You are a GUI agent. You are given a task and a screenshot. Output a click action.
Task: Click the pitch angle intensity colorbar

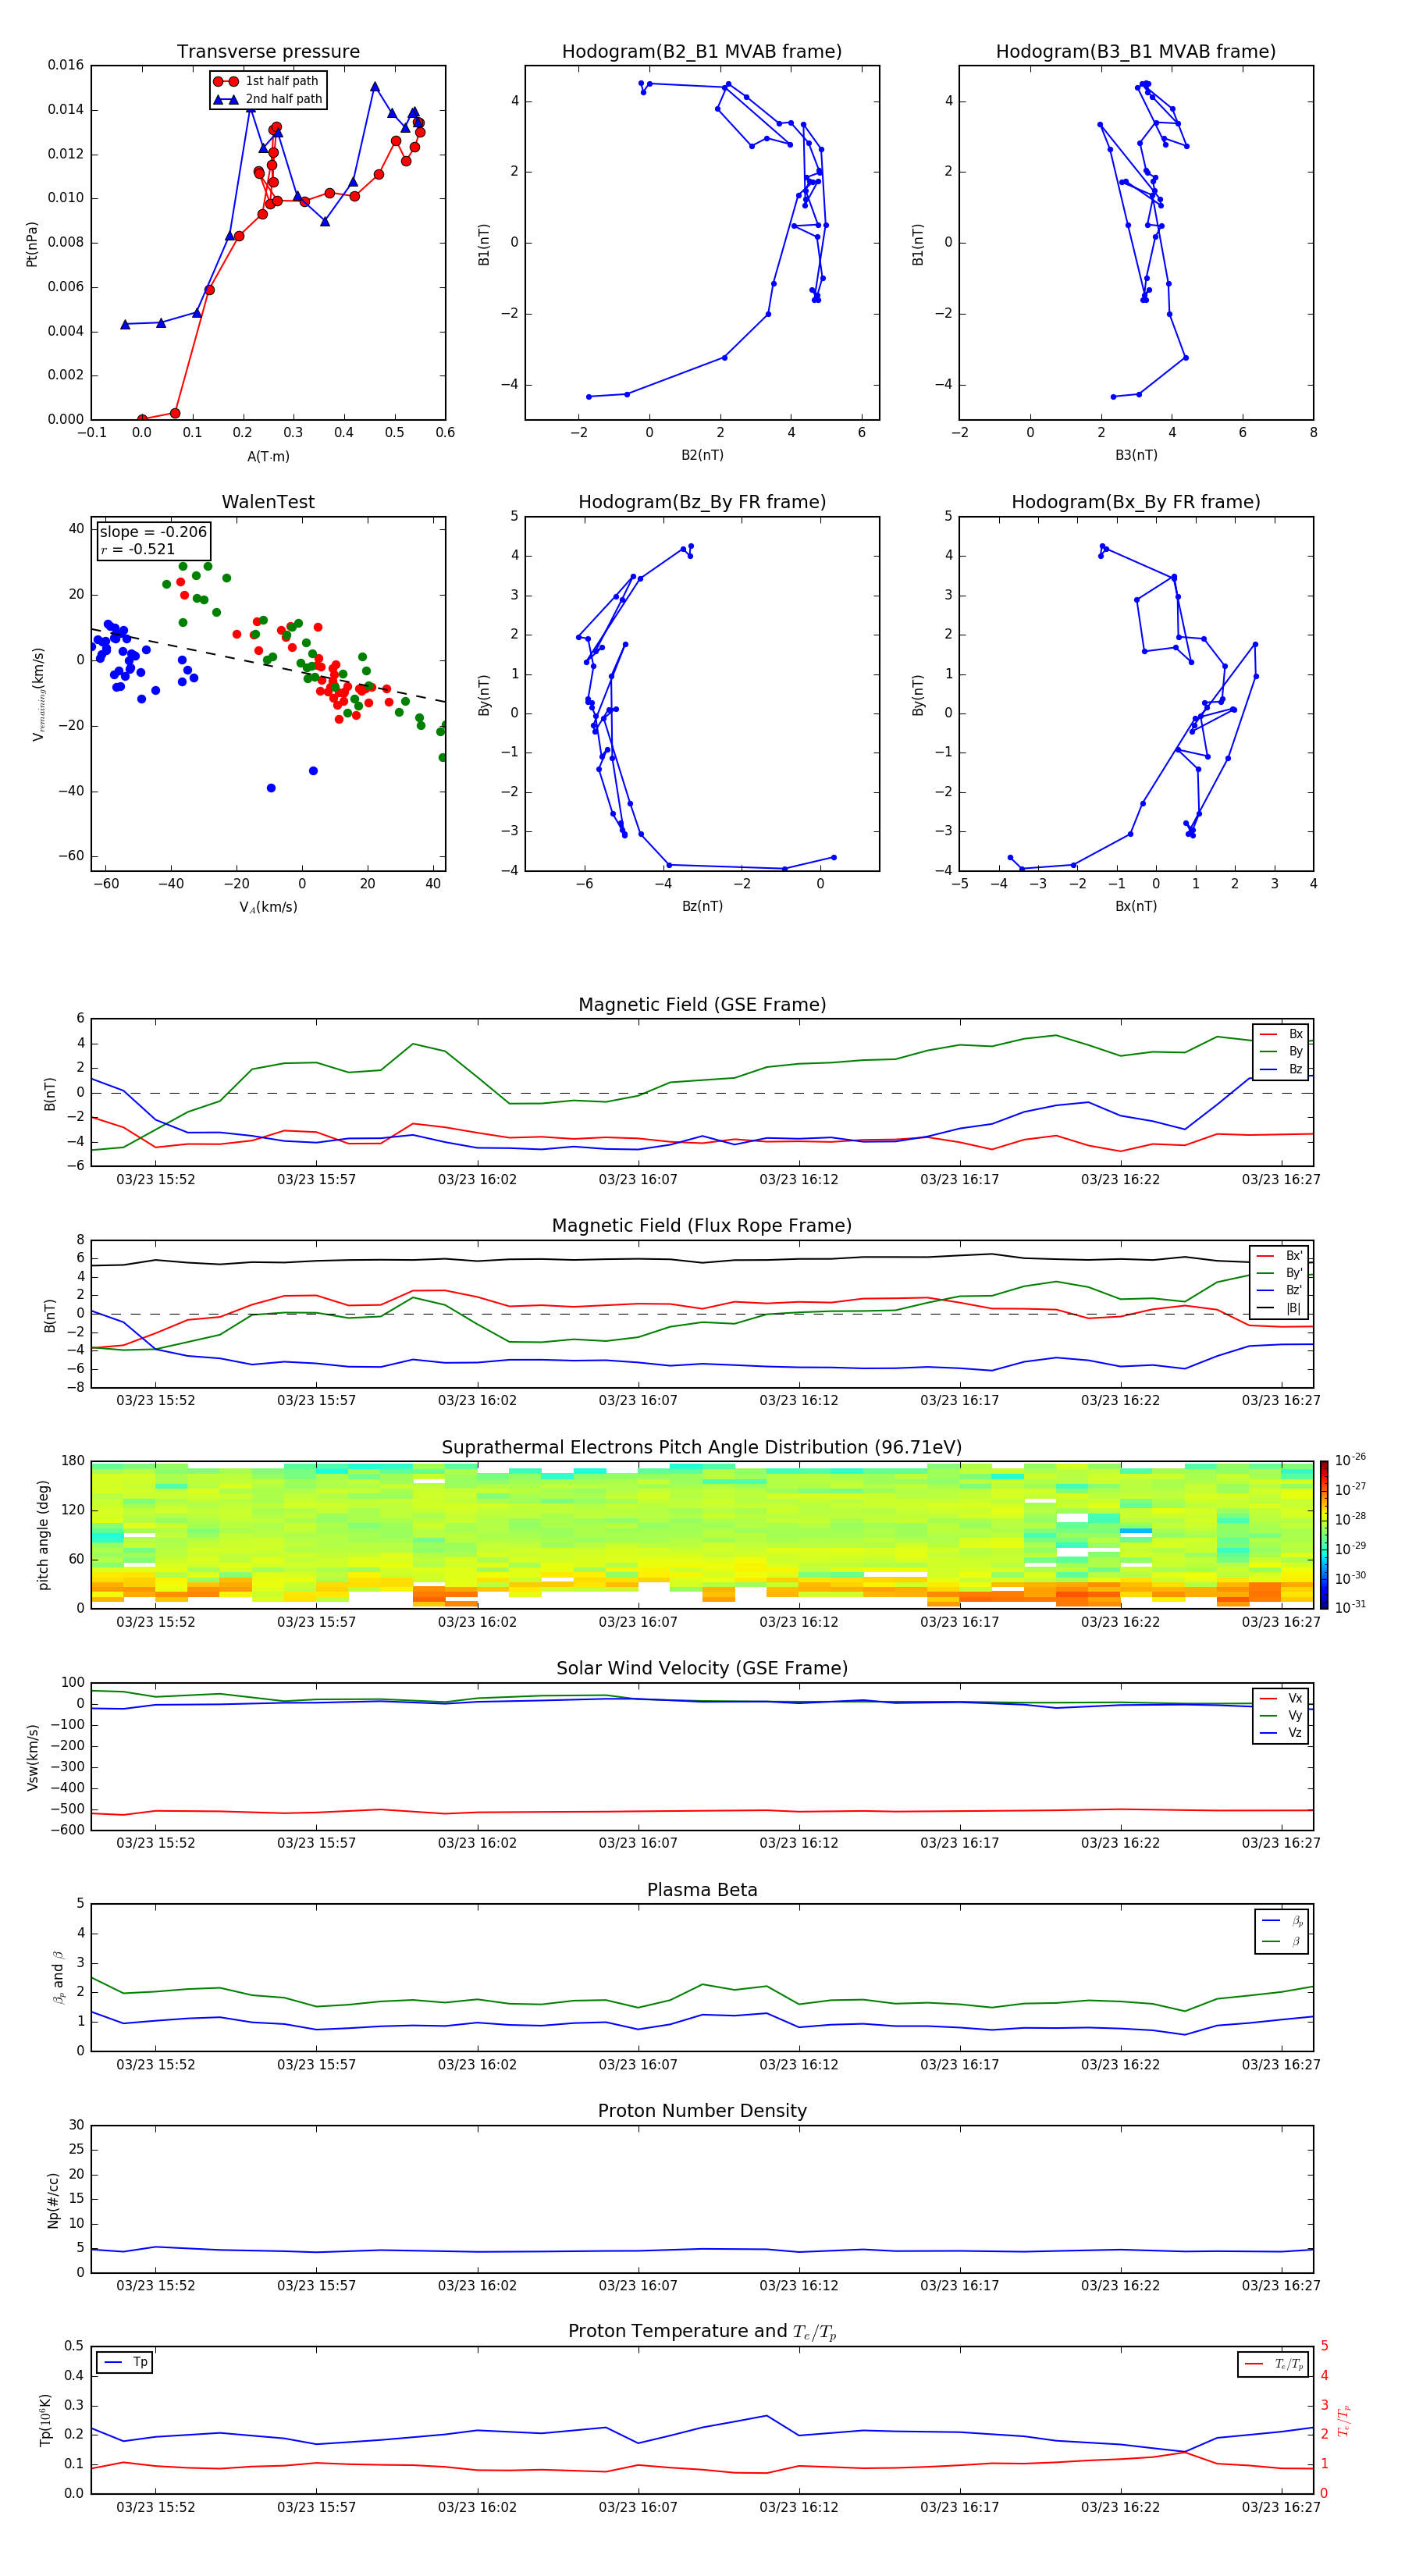click(1324, 1535)
